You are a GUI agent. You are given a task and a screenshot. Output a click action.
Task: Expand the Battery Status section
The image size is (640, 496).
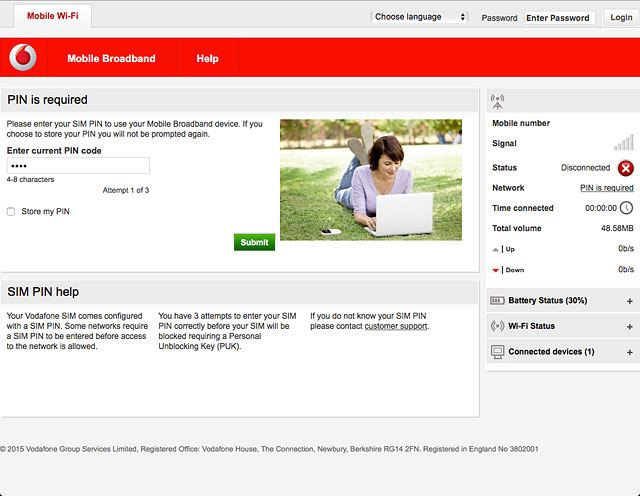coord(629,301)
